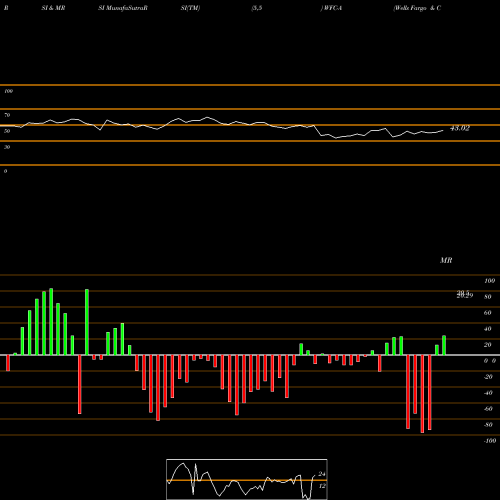500x500 pixels.
Task: Click the MR axis label -80
Action: [x=488, y=425]
